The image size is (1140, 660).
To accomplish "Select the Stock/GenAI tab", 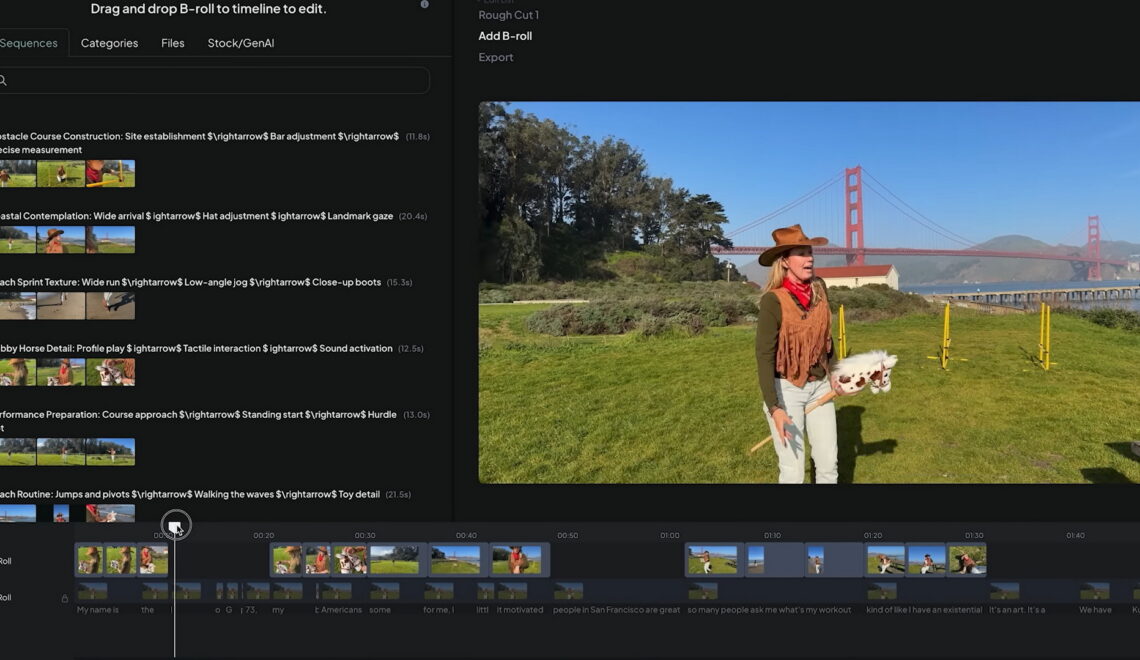I will pyautogui.click(x=240, y=43).
